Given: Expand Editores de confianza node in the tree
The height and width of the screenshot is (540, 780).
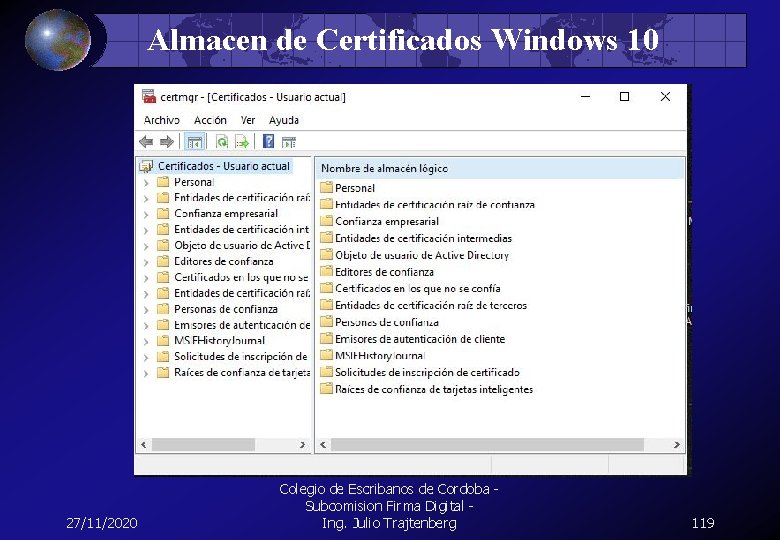Looking at the screenshot, I should (146, 262).
